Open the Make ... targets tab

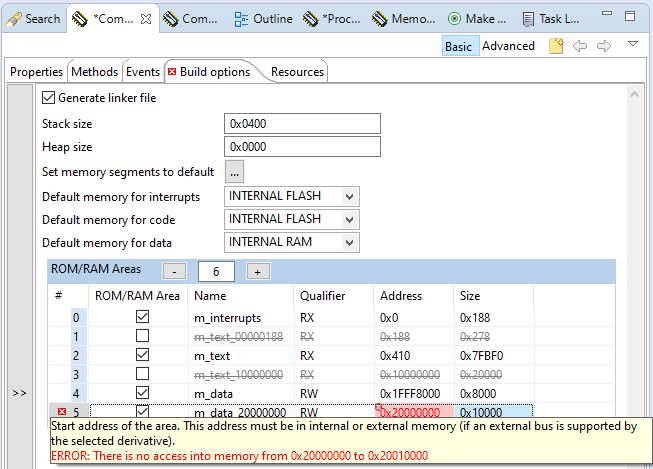pos(477,19)
